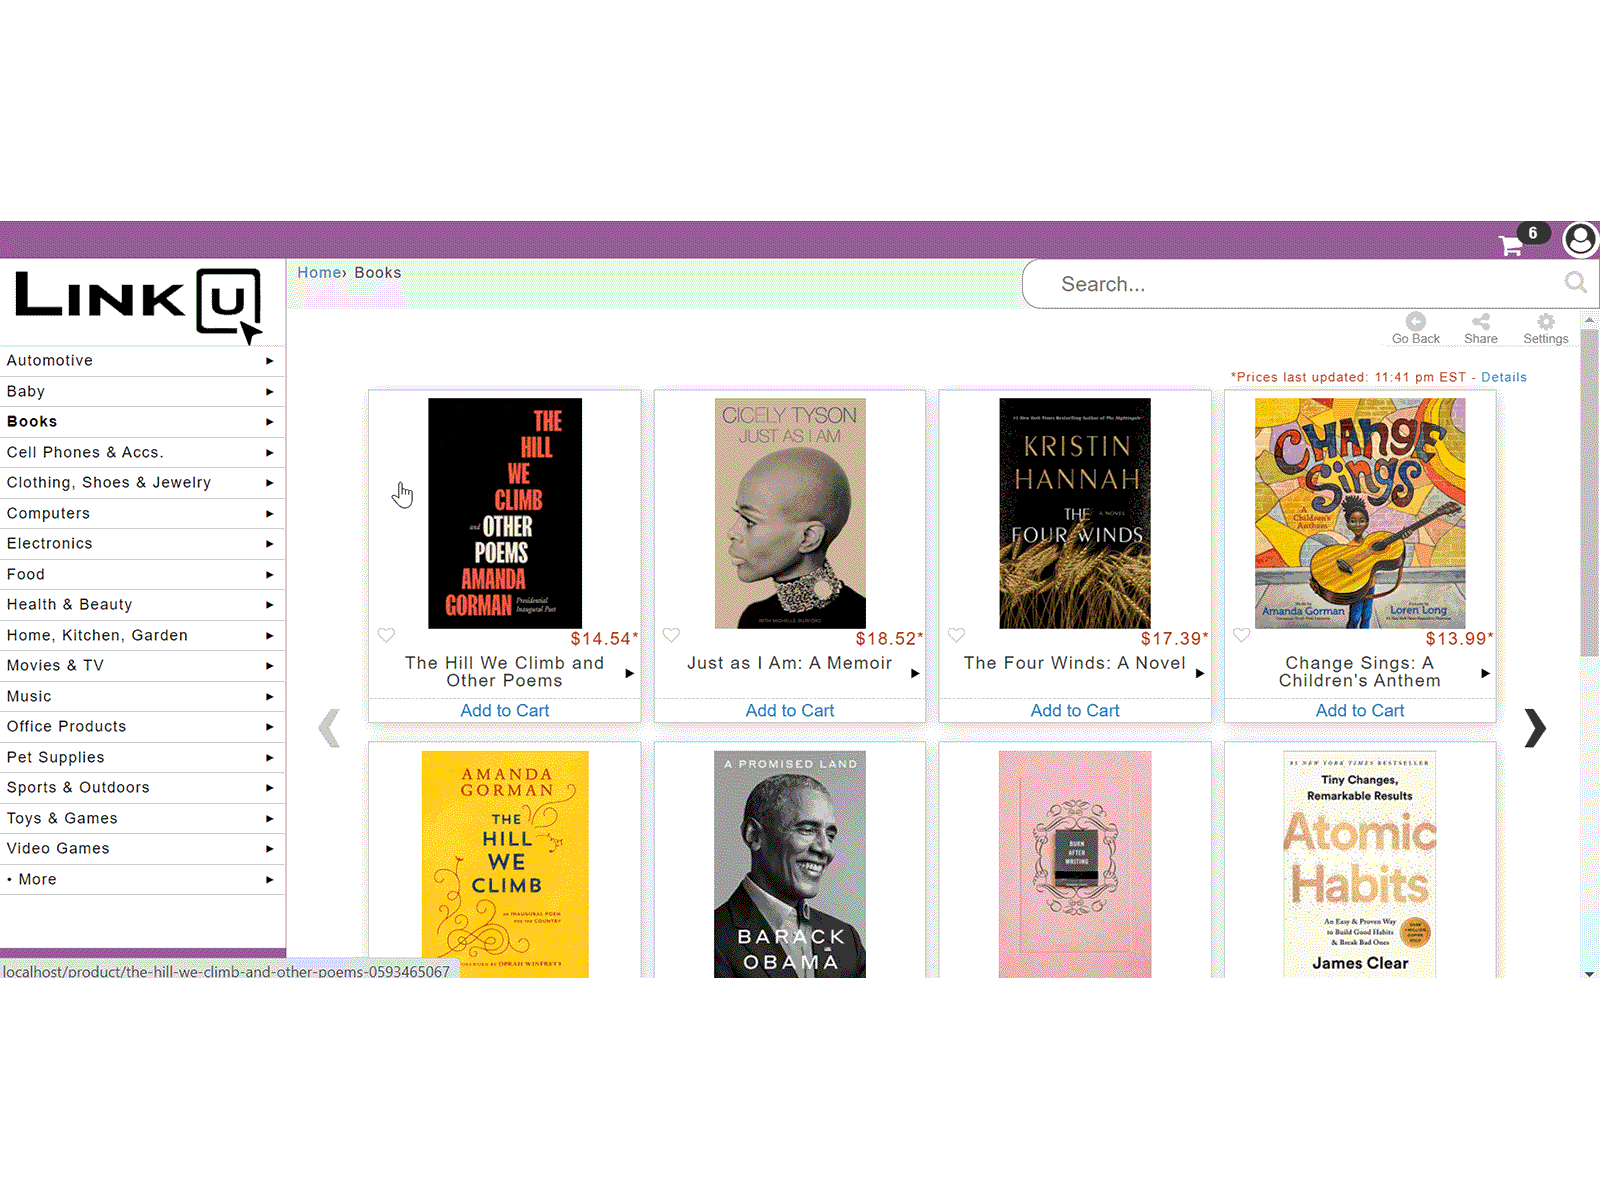Open the Office Products category
Viewport: 1600px width, 1200px height.
(x=142, y=727)
